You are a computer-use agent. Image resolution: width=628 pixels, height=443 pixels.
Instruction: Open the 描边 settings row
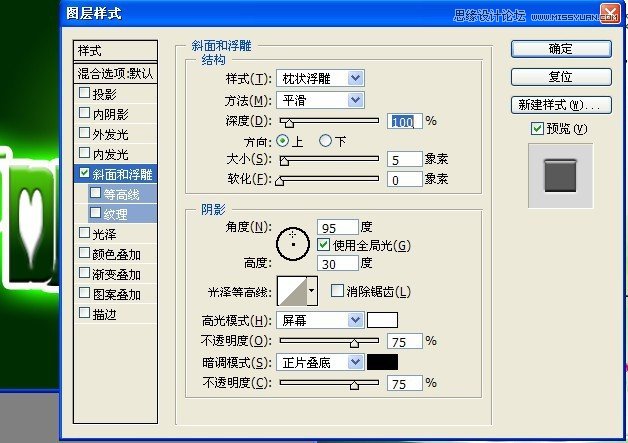click(x=115, y=314)
